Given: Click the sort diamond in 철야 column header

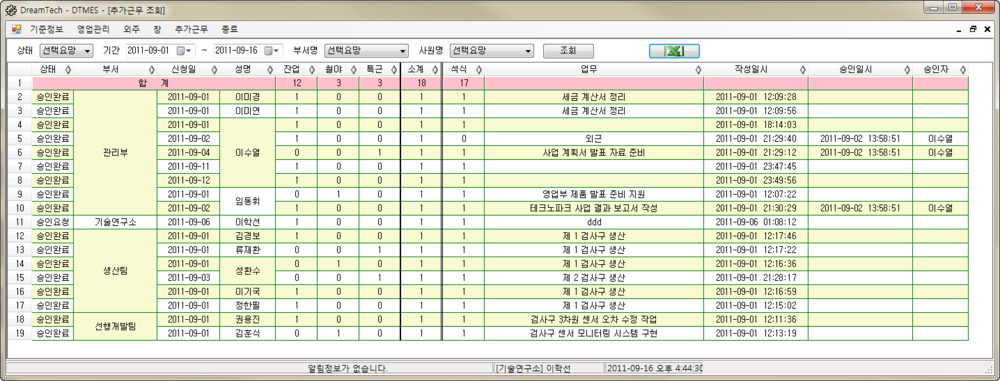Looking at the screenshot, I should (x=354, y=70).
